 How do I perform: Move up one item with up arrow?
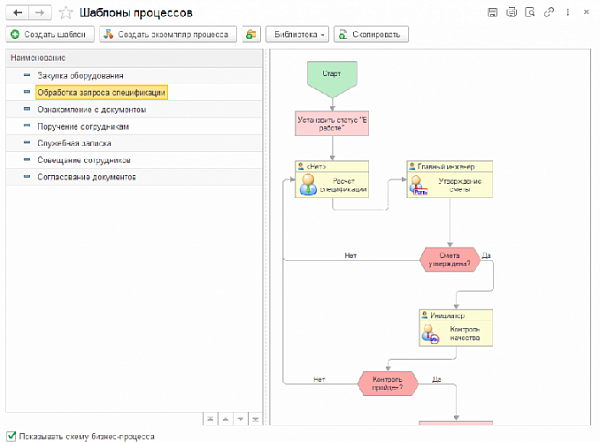click(x=225, y=419)
